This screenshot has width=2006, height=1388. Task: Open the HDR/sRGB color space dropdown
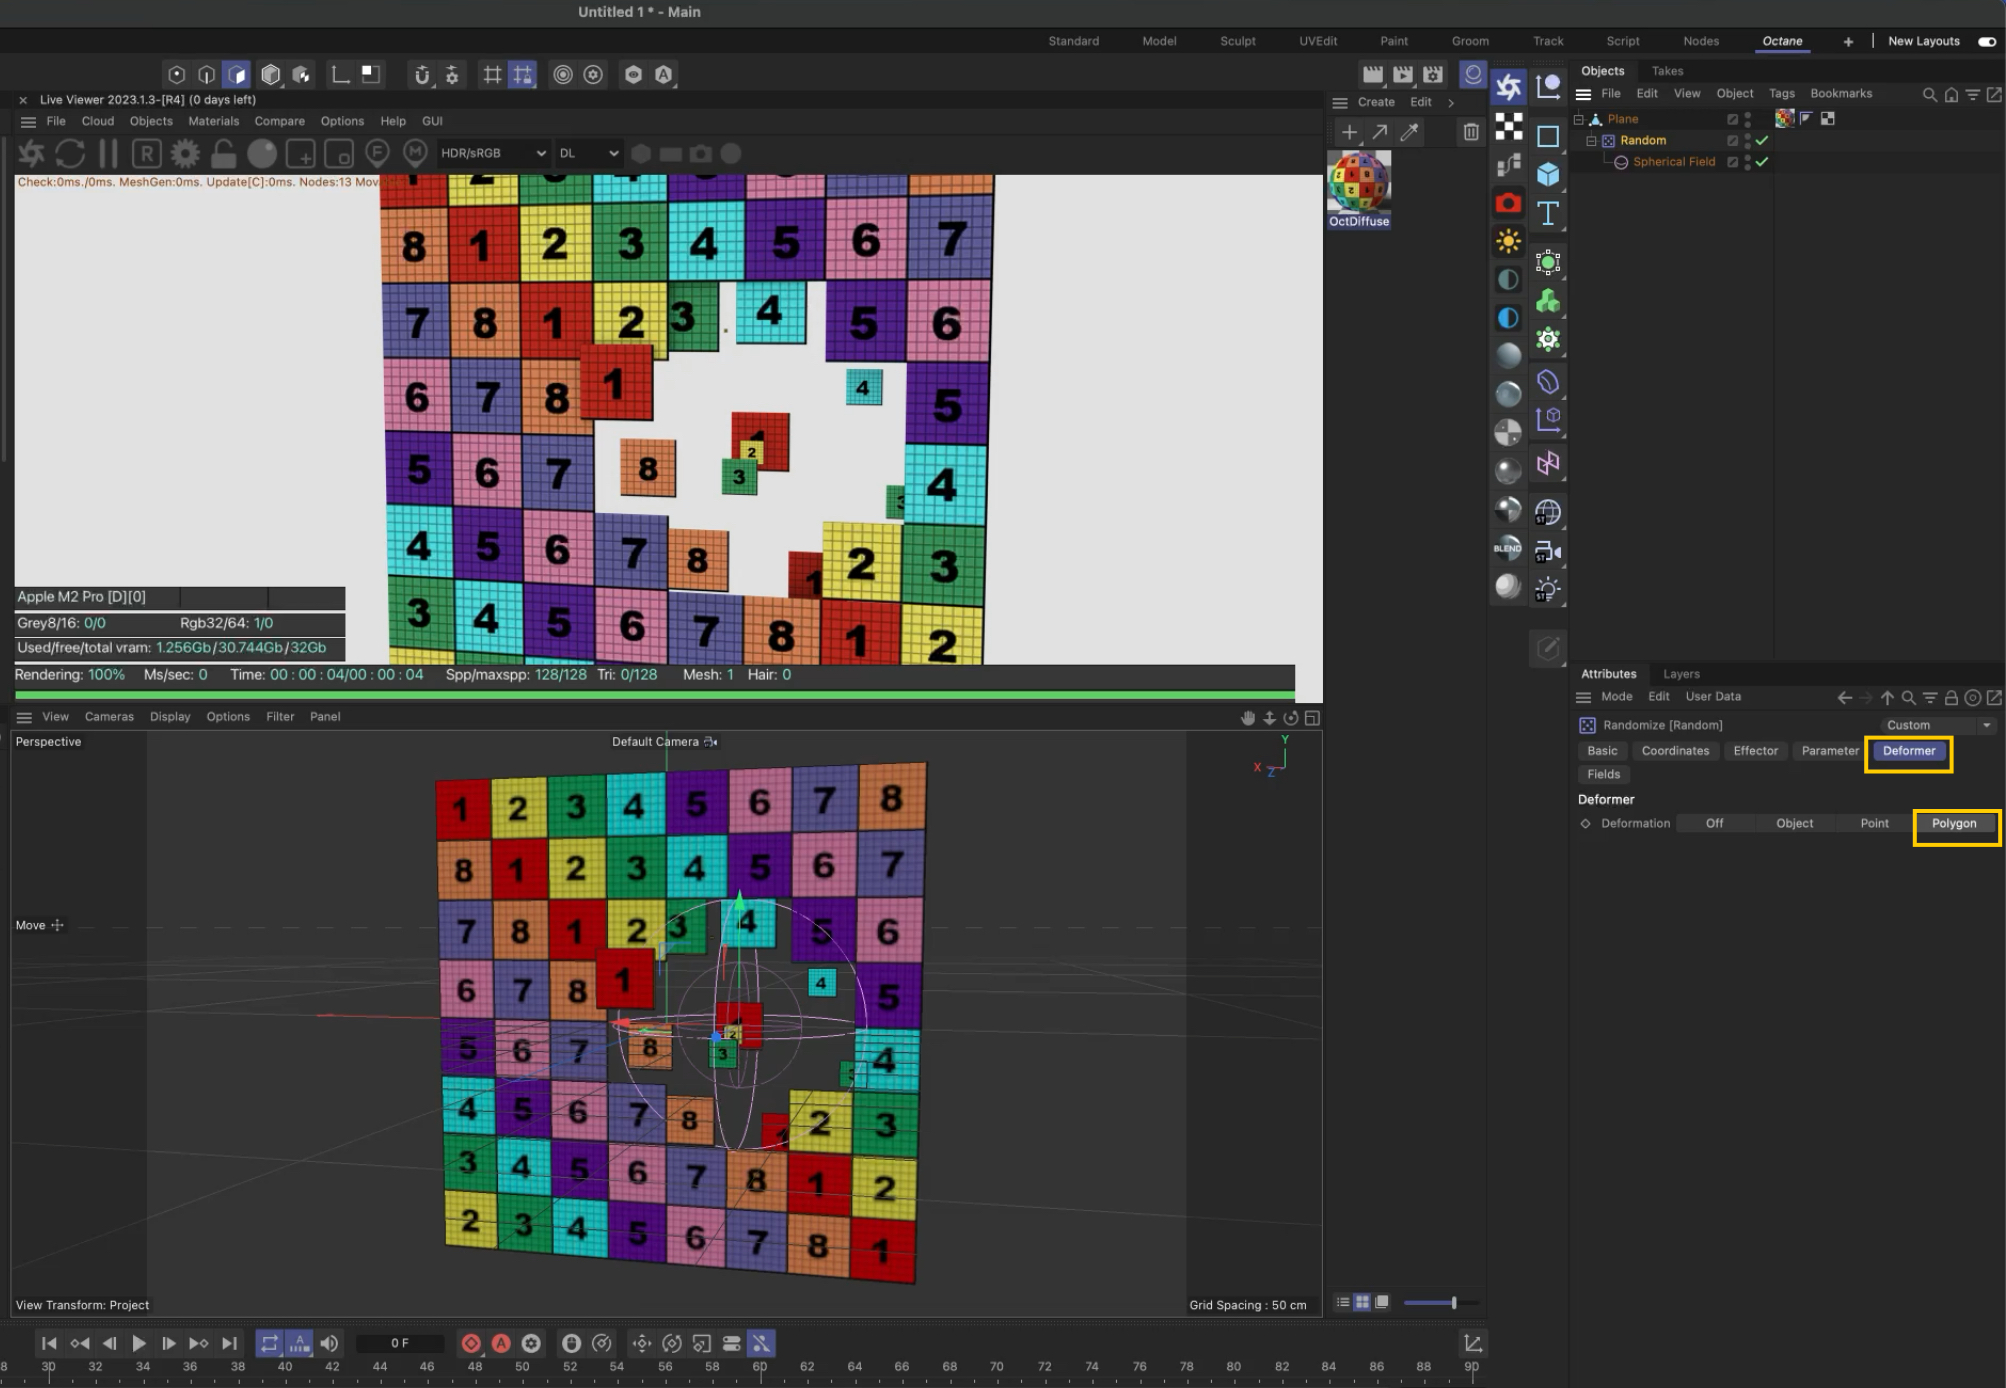(x=493, y=153)
